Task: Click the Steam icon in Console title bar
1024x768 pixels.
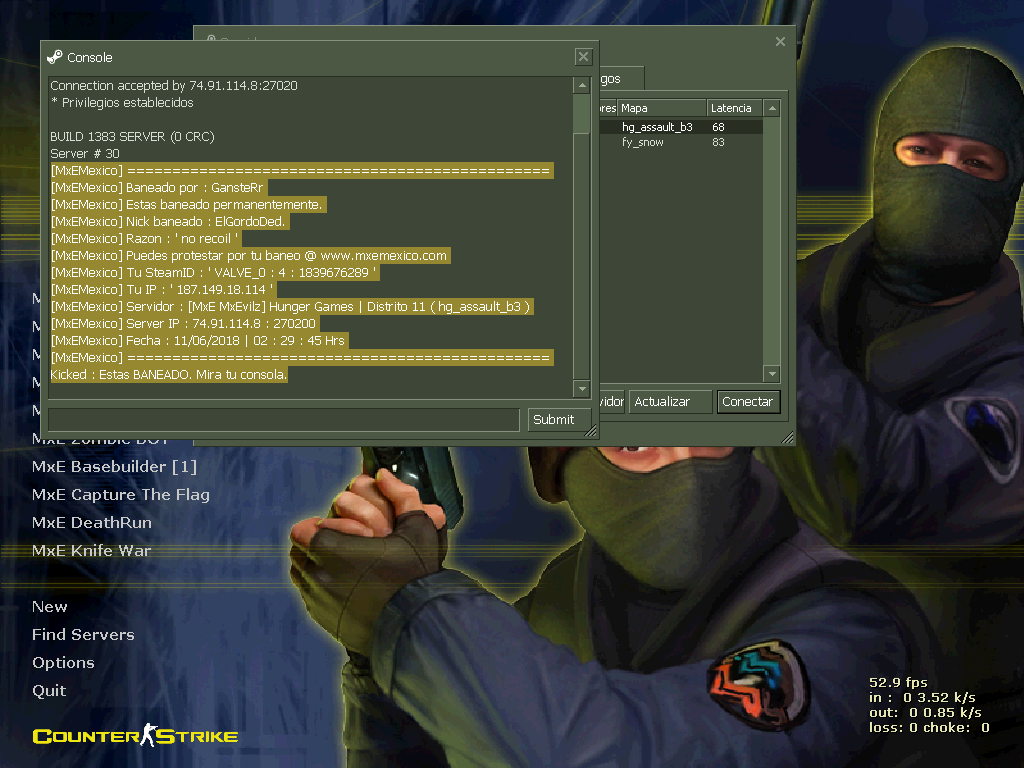Action: tap(55, 57)
